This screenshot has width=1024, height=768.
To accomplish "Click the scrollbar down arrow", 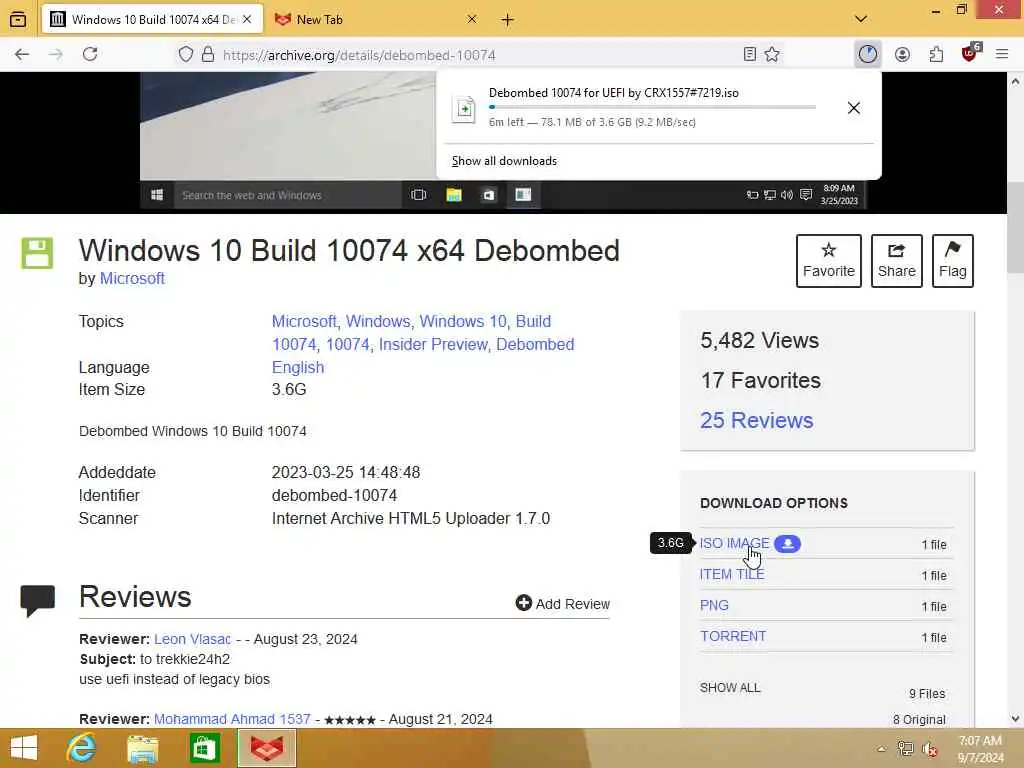I will tap(1015, 719).
